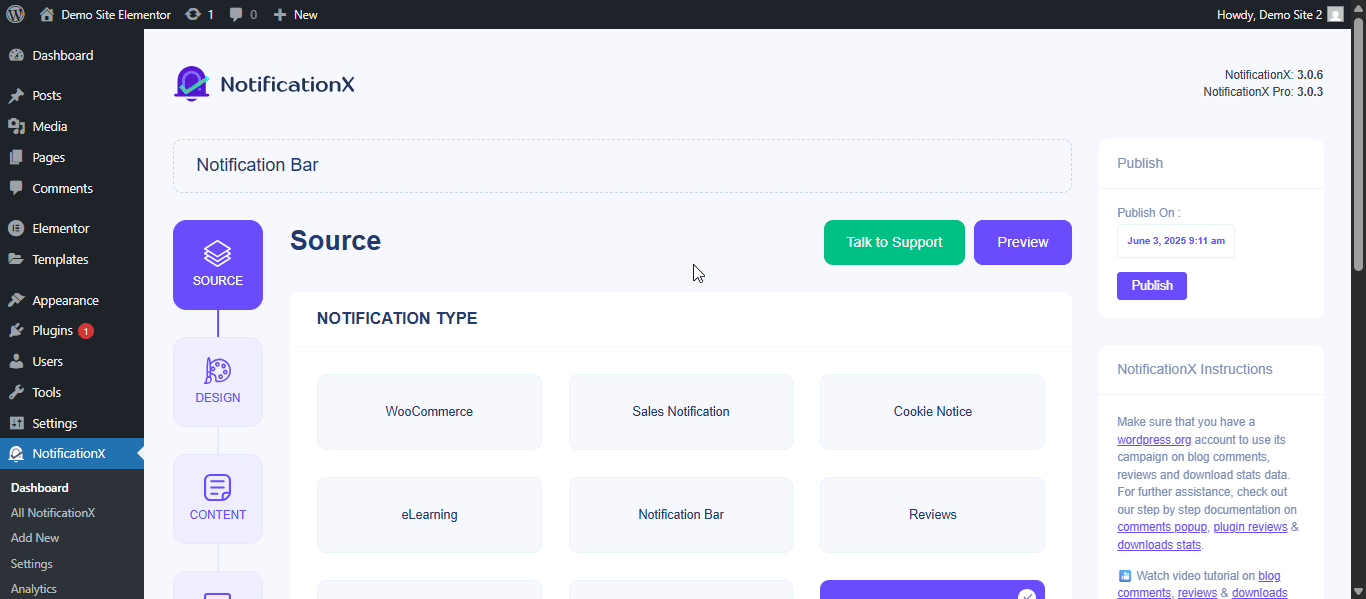The width and height of the screenshot is (1366, 599).
Task: Open the updates icon showing 1
Action: point(193,14)
